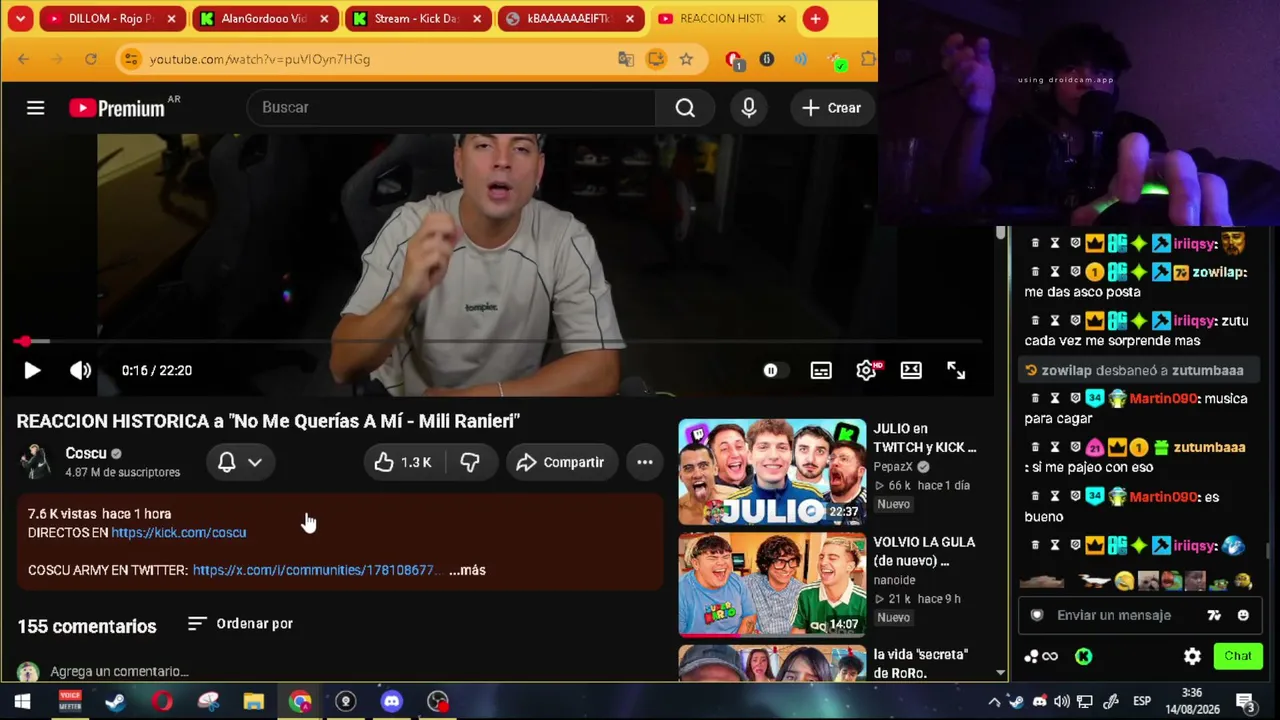The width and height of the screenshot is (1280, 720).
Task: Insert the laughing crying emote from quick emotes
Action: pos(1124,581)
